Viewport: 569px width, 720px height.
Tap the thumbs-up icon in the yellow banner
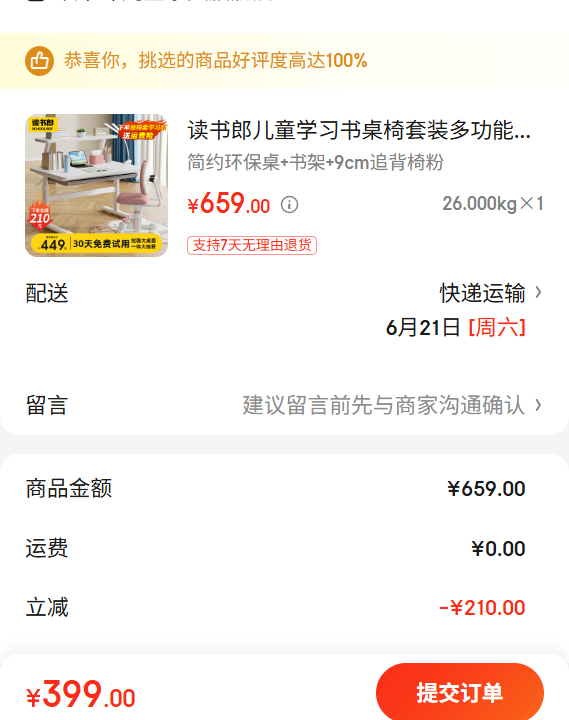tap(39, 61)
